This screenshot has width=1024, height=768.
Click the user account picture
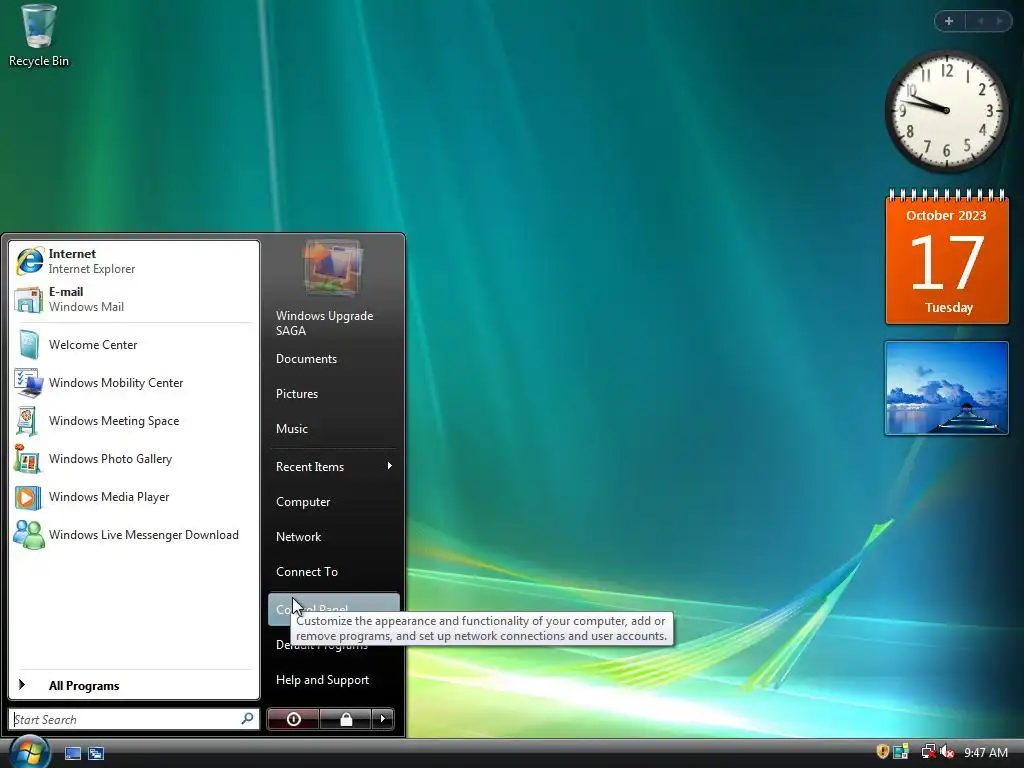(x=333, y=267)
